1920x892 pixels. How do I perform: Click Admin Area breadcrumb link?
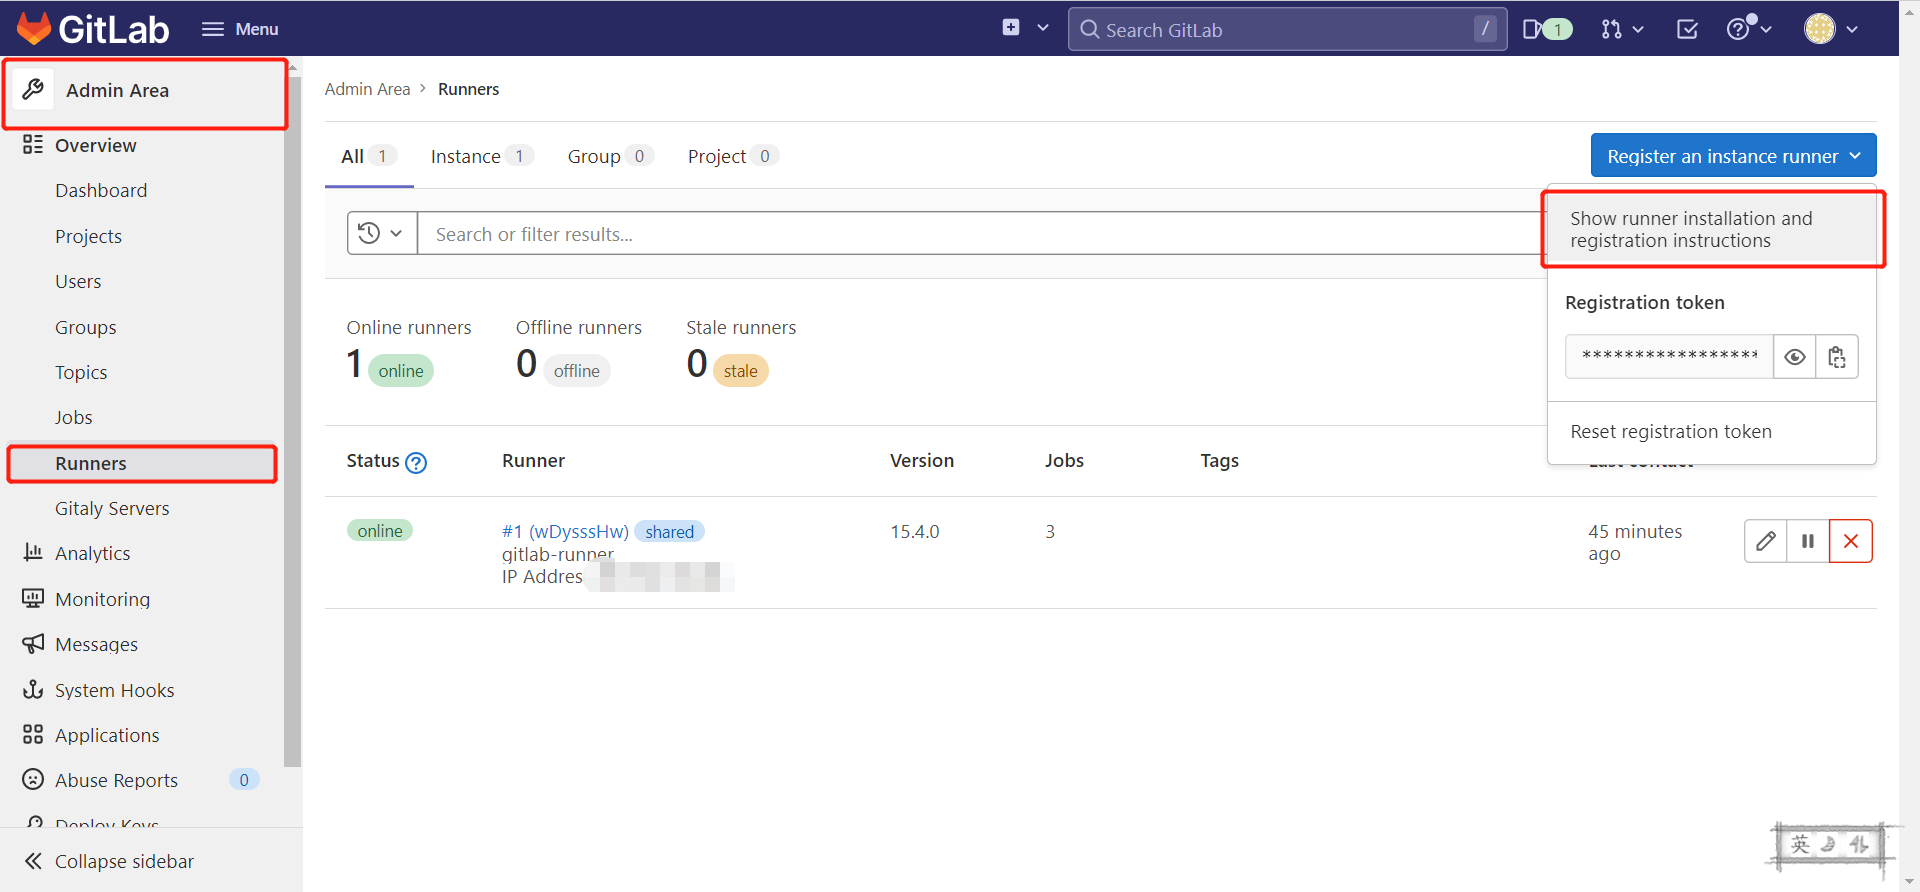[x=367, y=89]
